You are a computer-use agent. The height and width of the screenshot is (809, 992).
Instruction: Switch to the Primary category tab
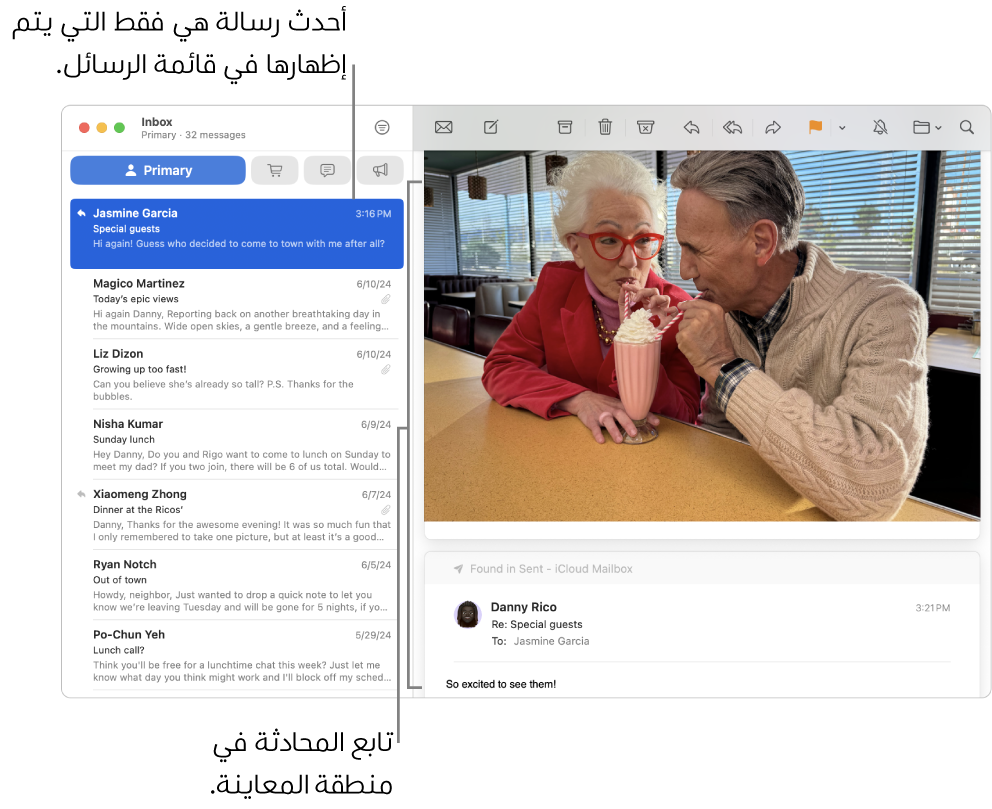158,170
